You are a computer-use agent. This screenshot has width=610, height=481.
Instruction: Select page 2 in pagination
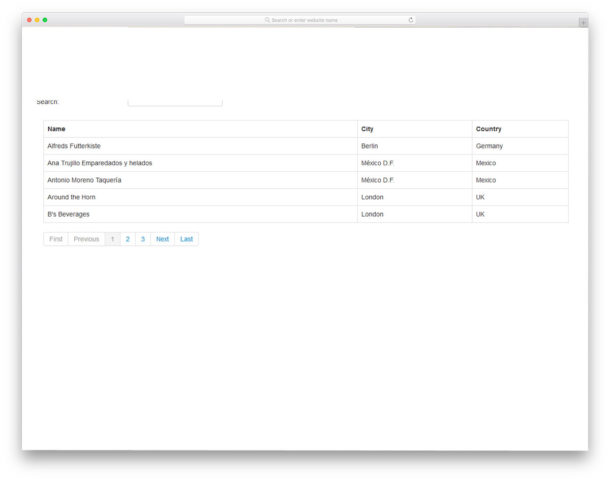[x=128, y=239]
